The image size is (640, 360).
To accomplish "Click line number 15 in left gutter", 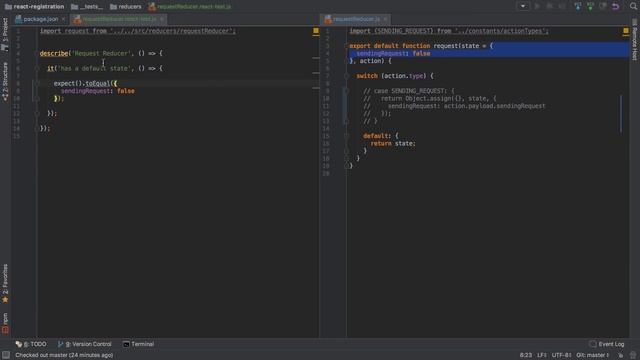I will [x=16, y=136].
